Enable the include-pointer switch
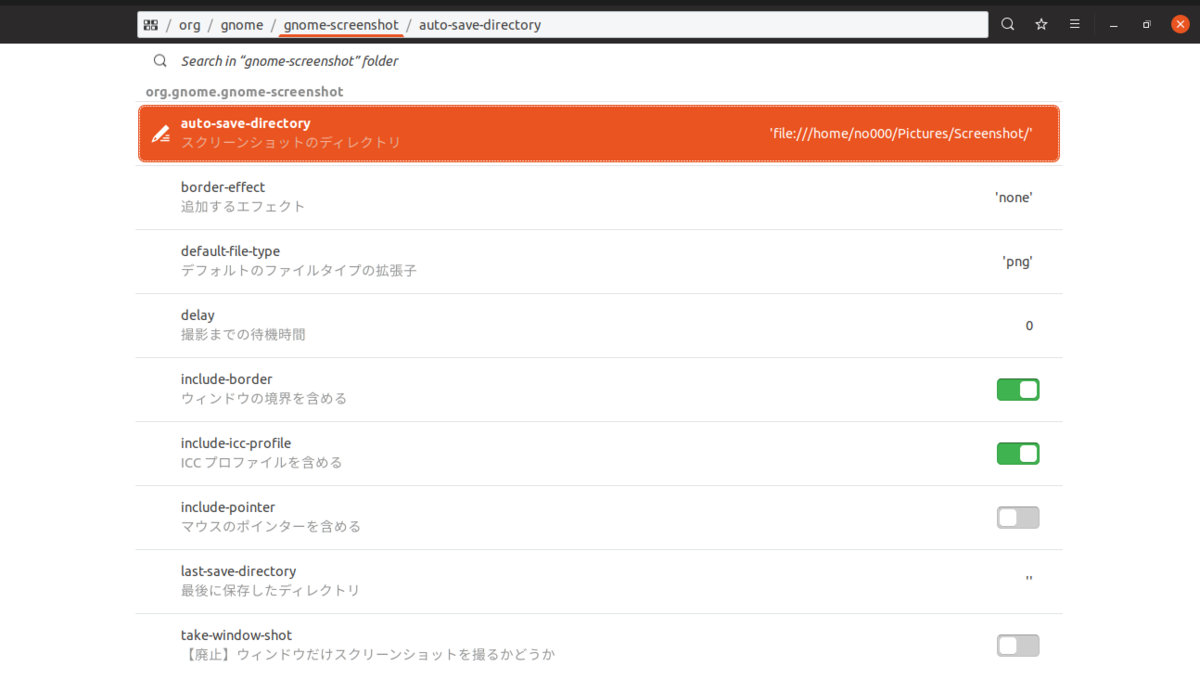 point(1018,518)
